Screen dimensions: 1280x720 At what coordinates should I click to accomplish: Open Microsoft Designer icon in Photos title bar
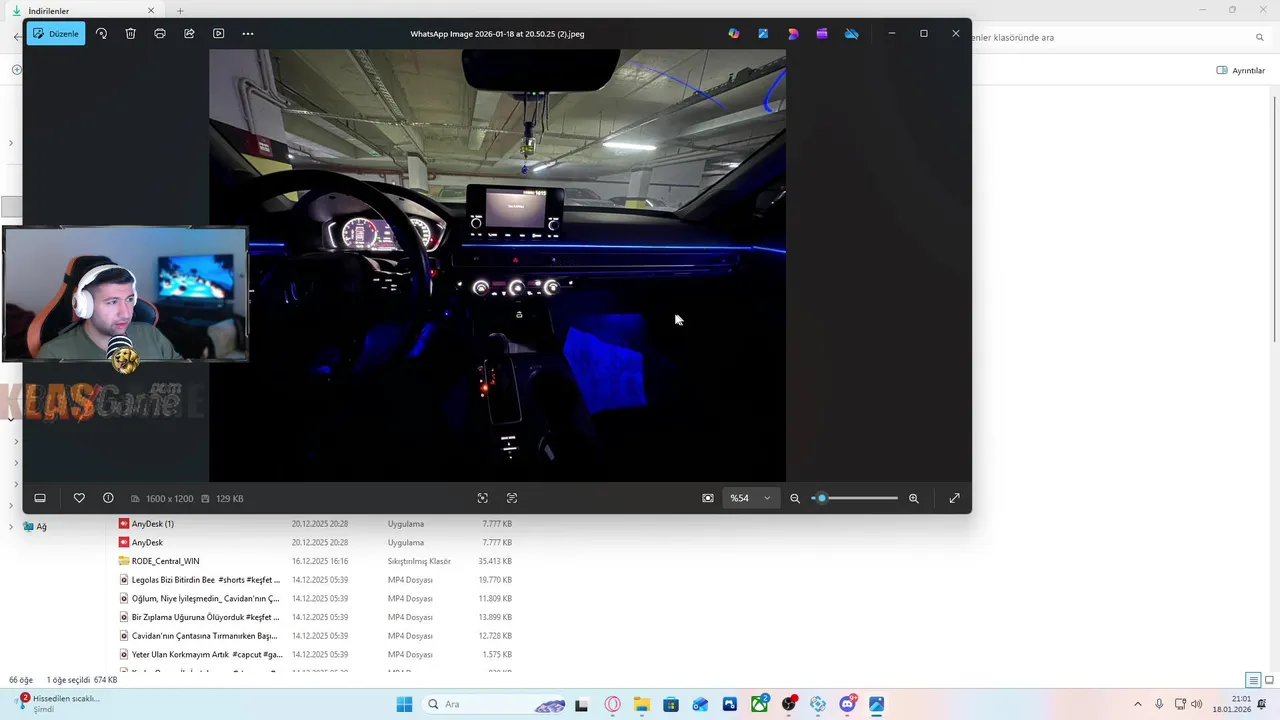click(x=793, y=33)
